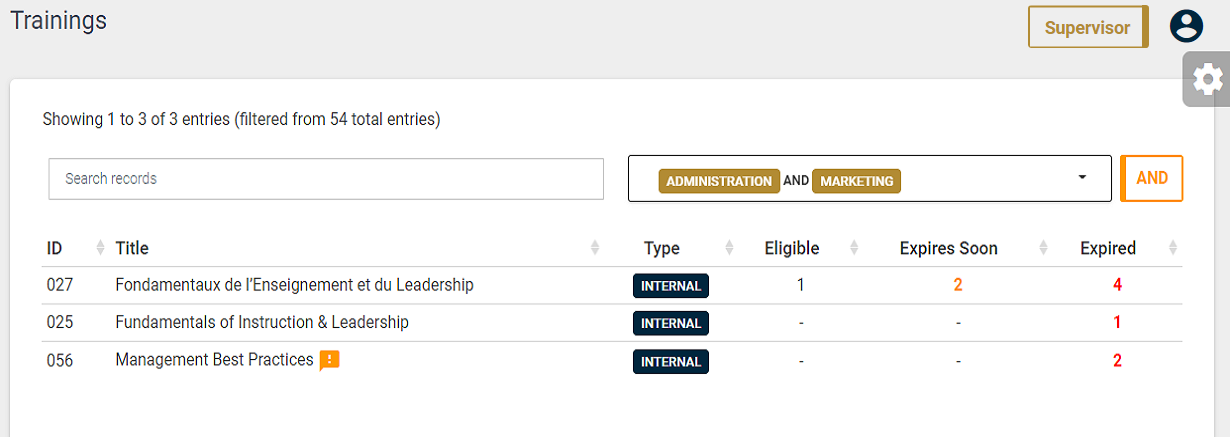Focus the Search records field
Image resolution: width=1230 pixels, height=437 pixels.
tap(326, 179)
